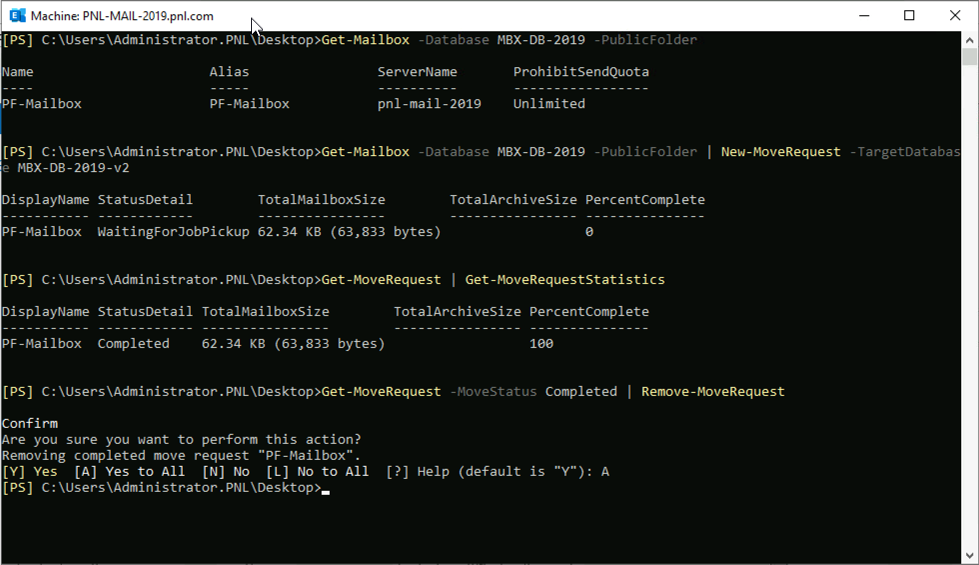Click the Completed status detail value
The image size is (979, 565).
pyautogui.click(x=133, y=344)
